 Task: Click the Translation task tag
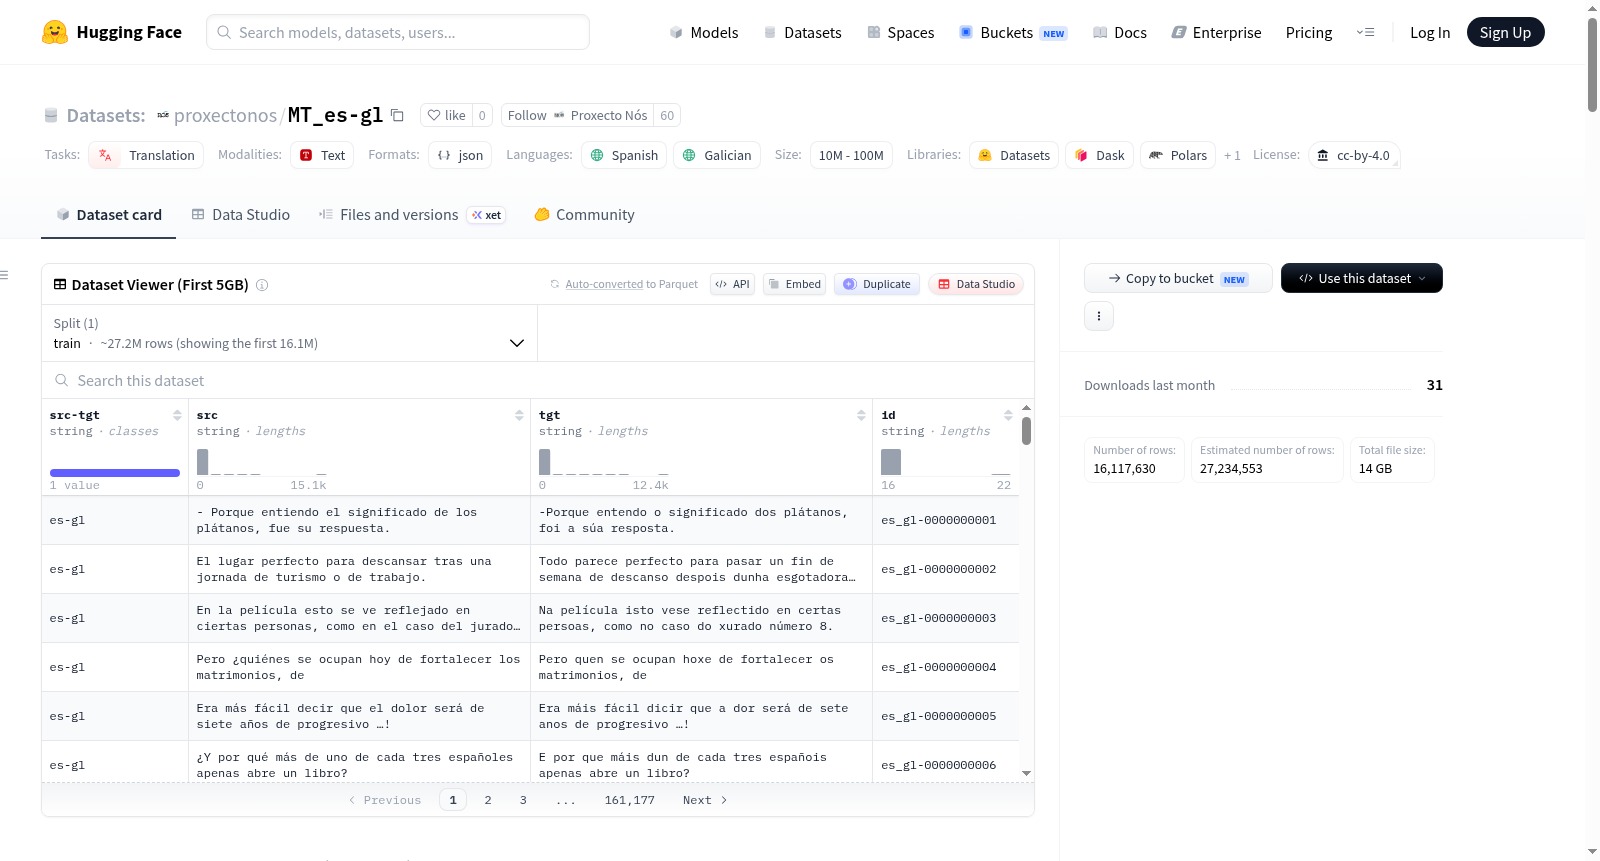pos(146,155)
